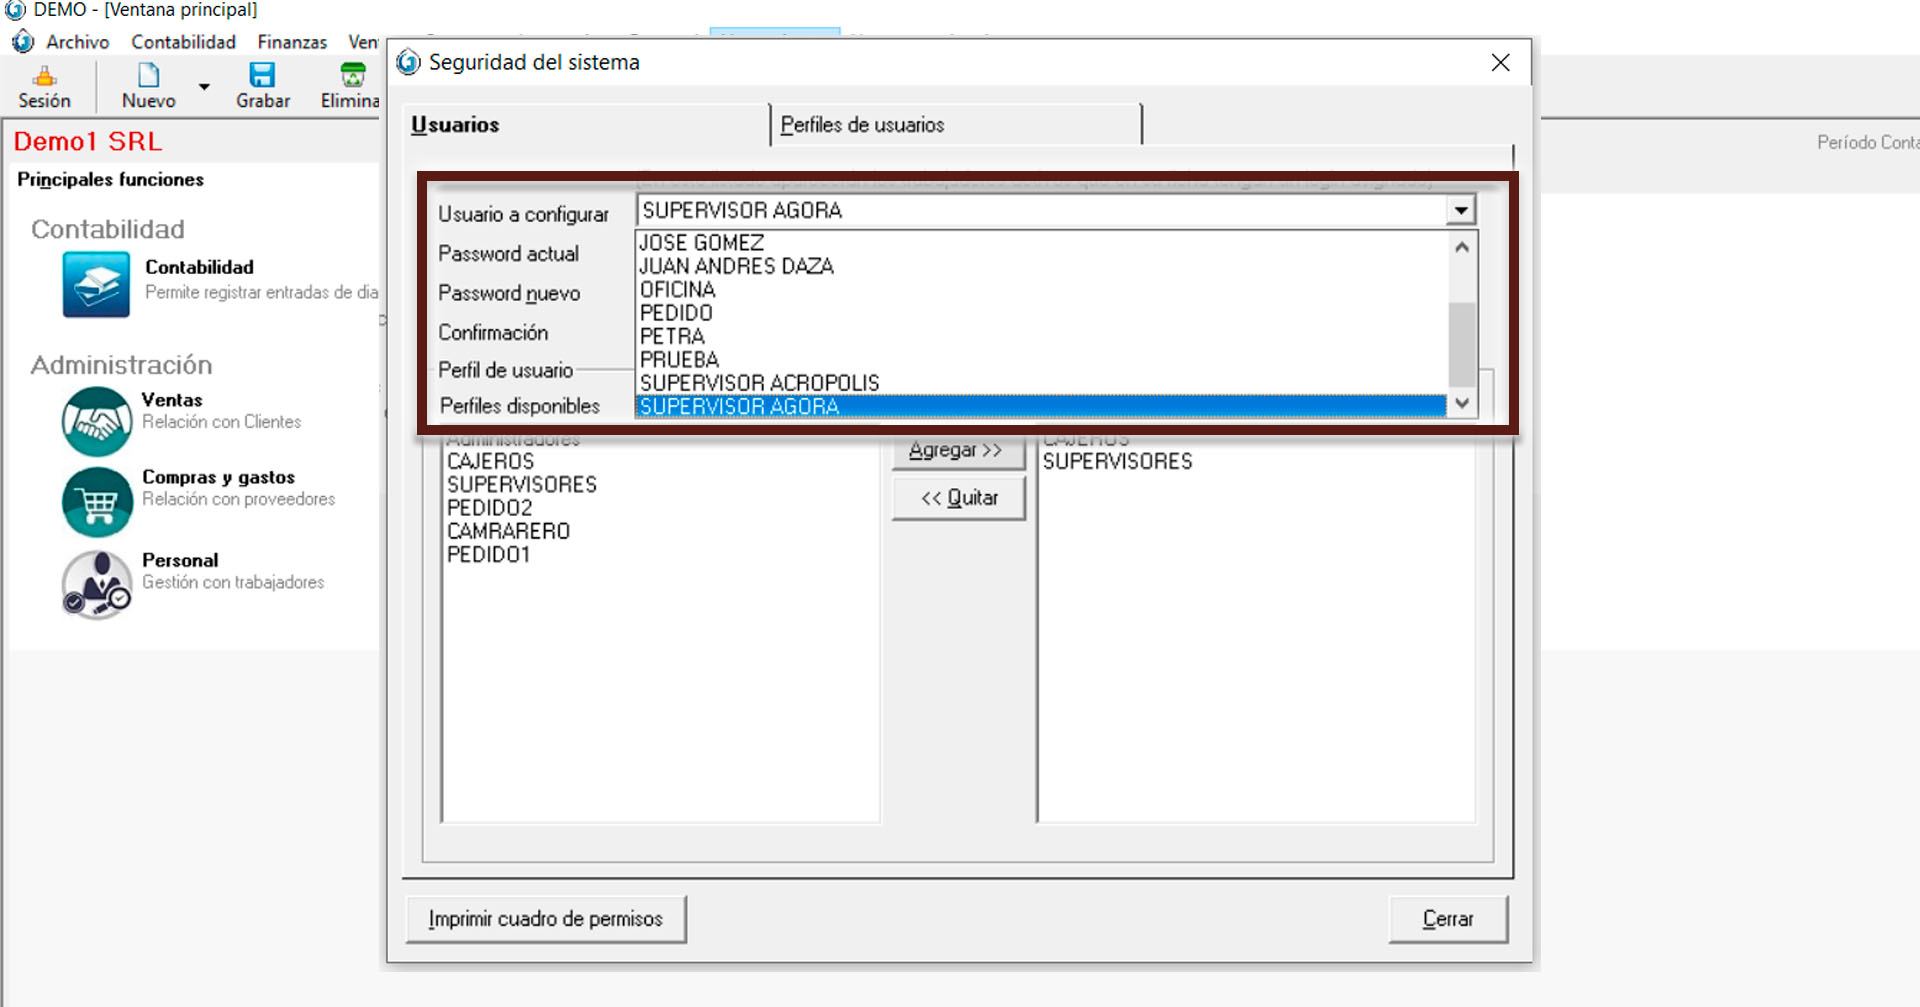Open Compras y gastos cart icon

(97, 502)
